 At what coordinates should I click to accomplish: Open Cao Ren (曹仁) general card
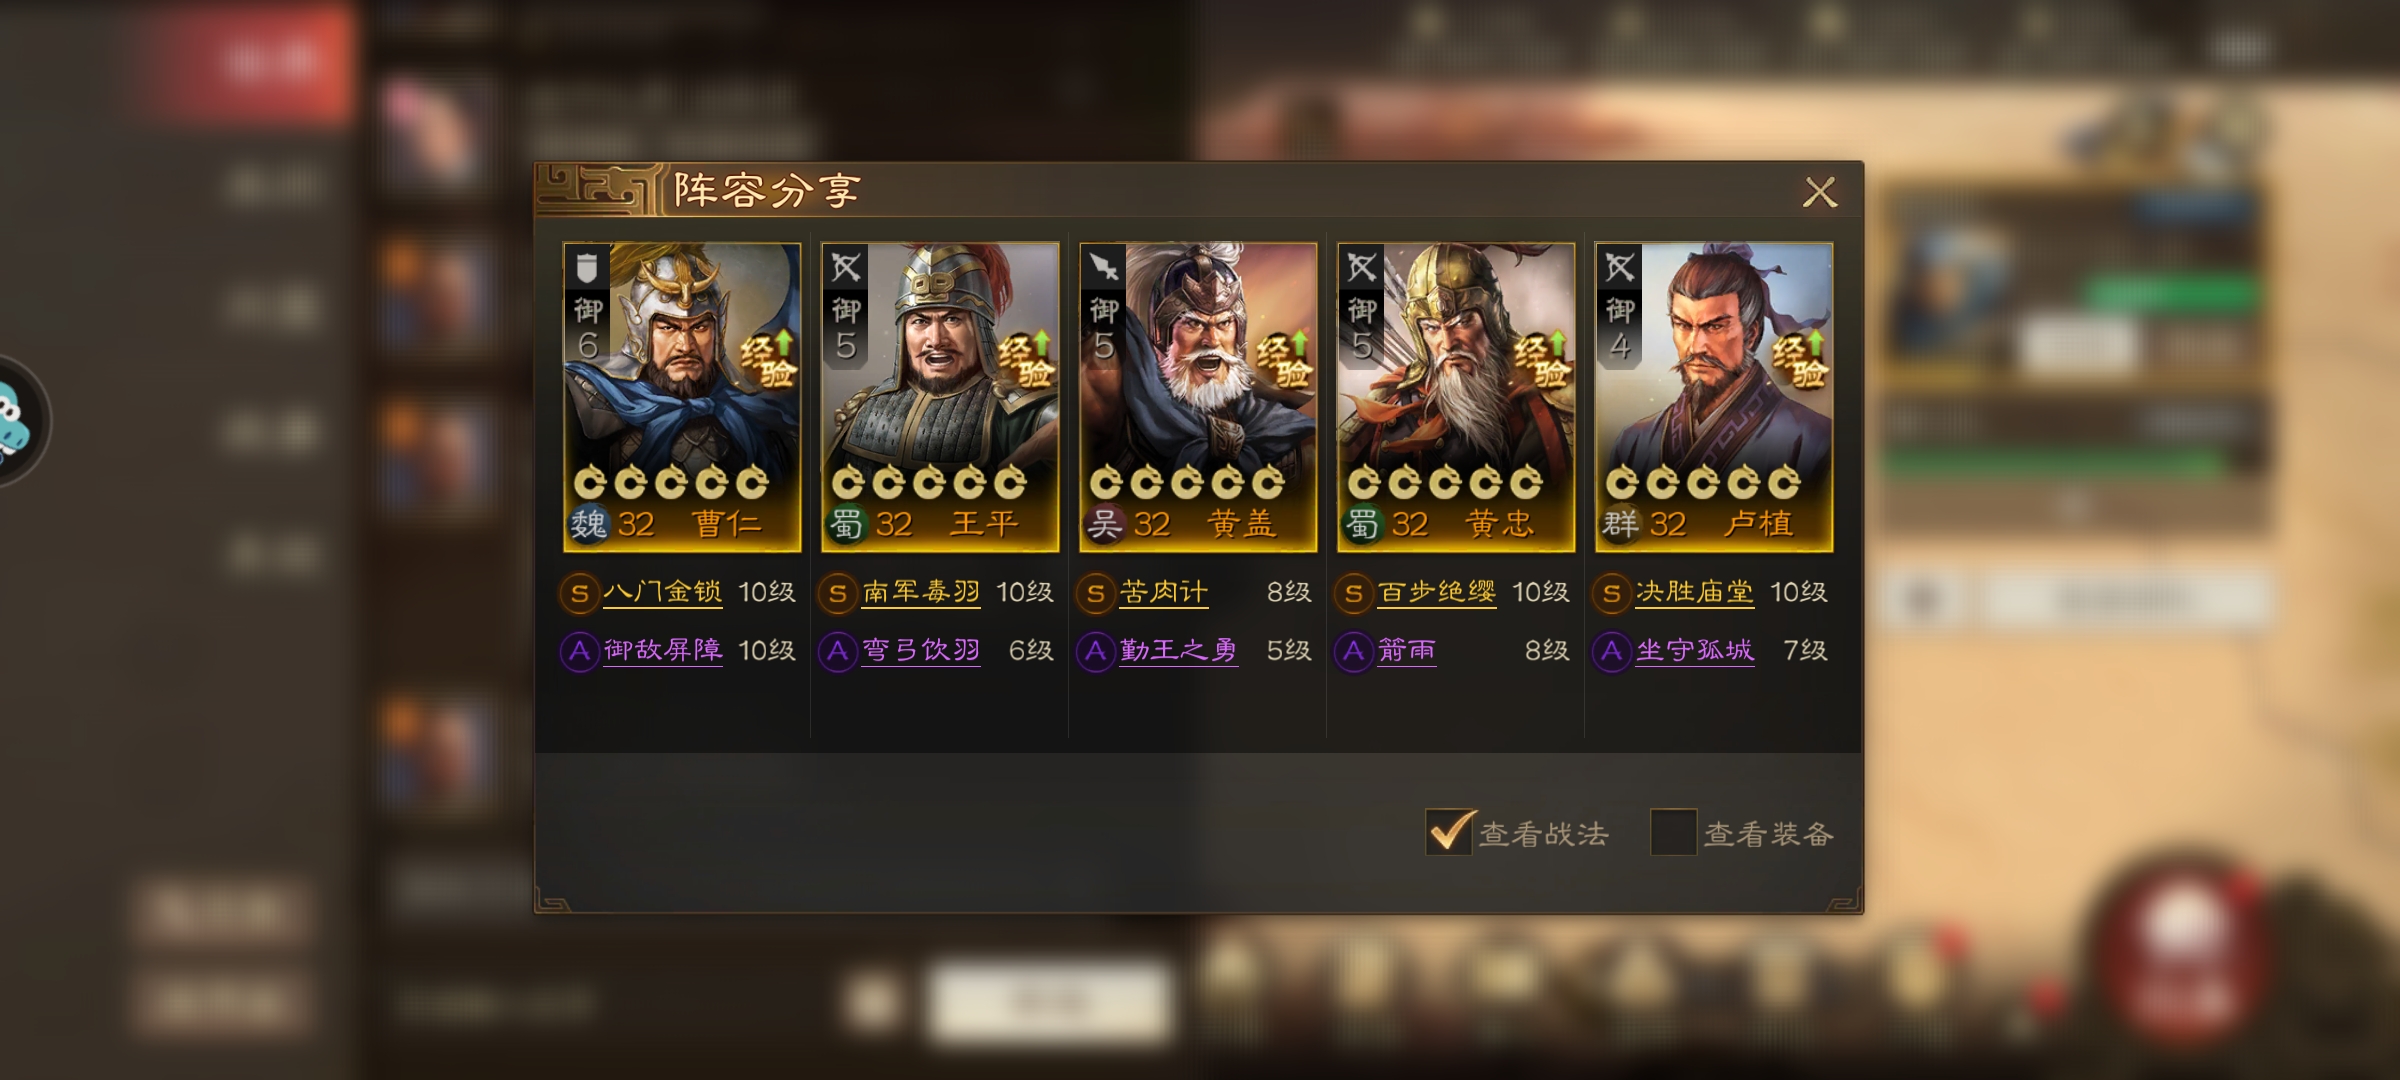point(682,397)
